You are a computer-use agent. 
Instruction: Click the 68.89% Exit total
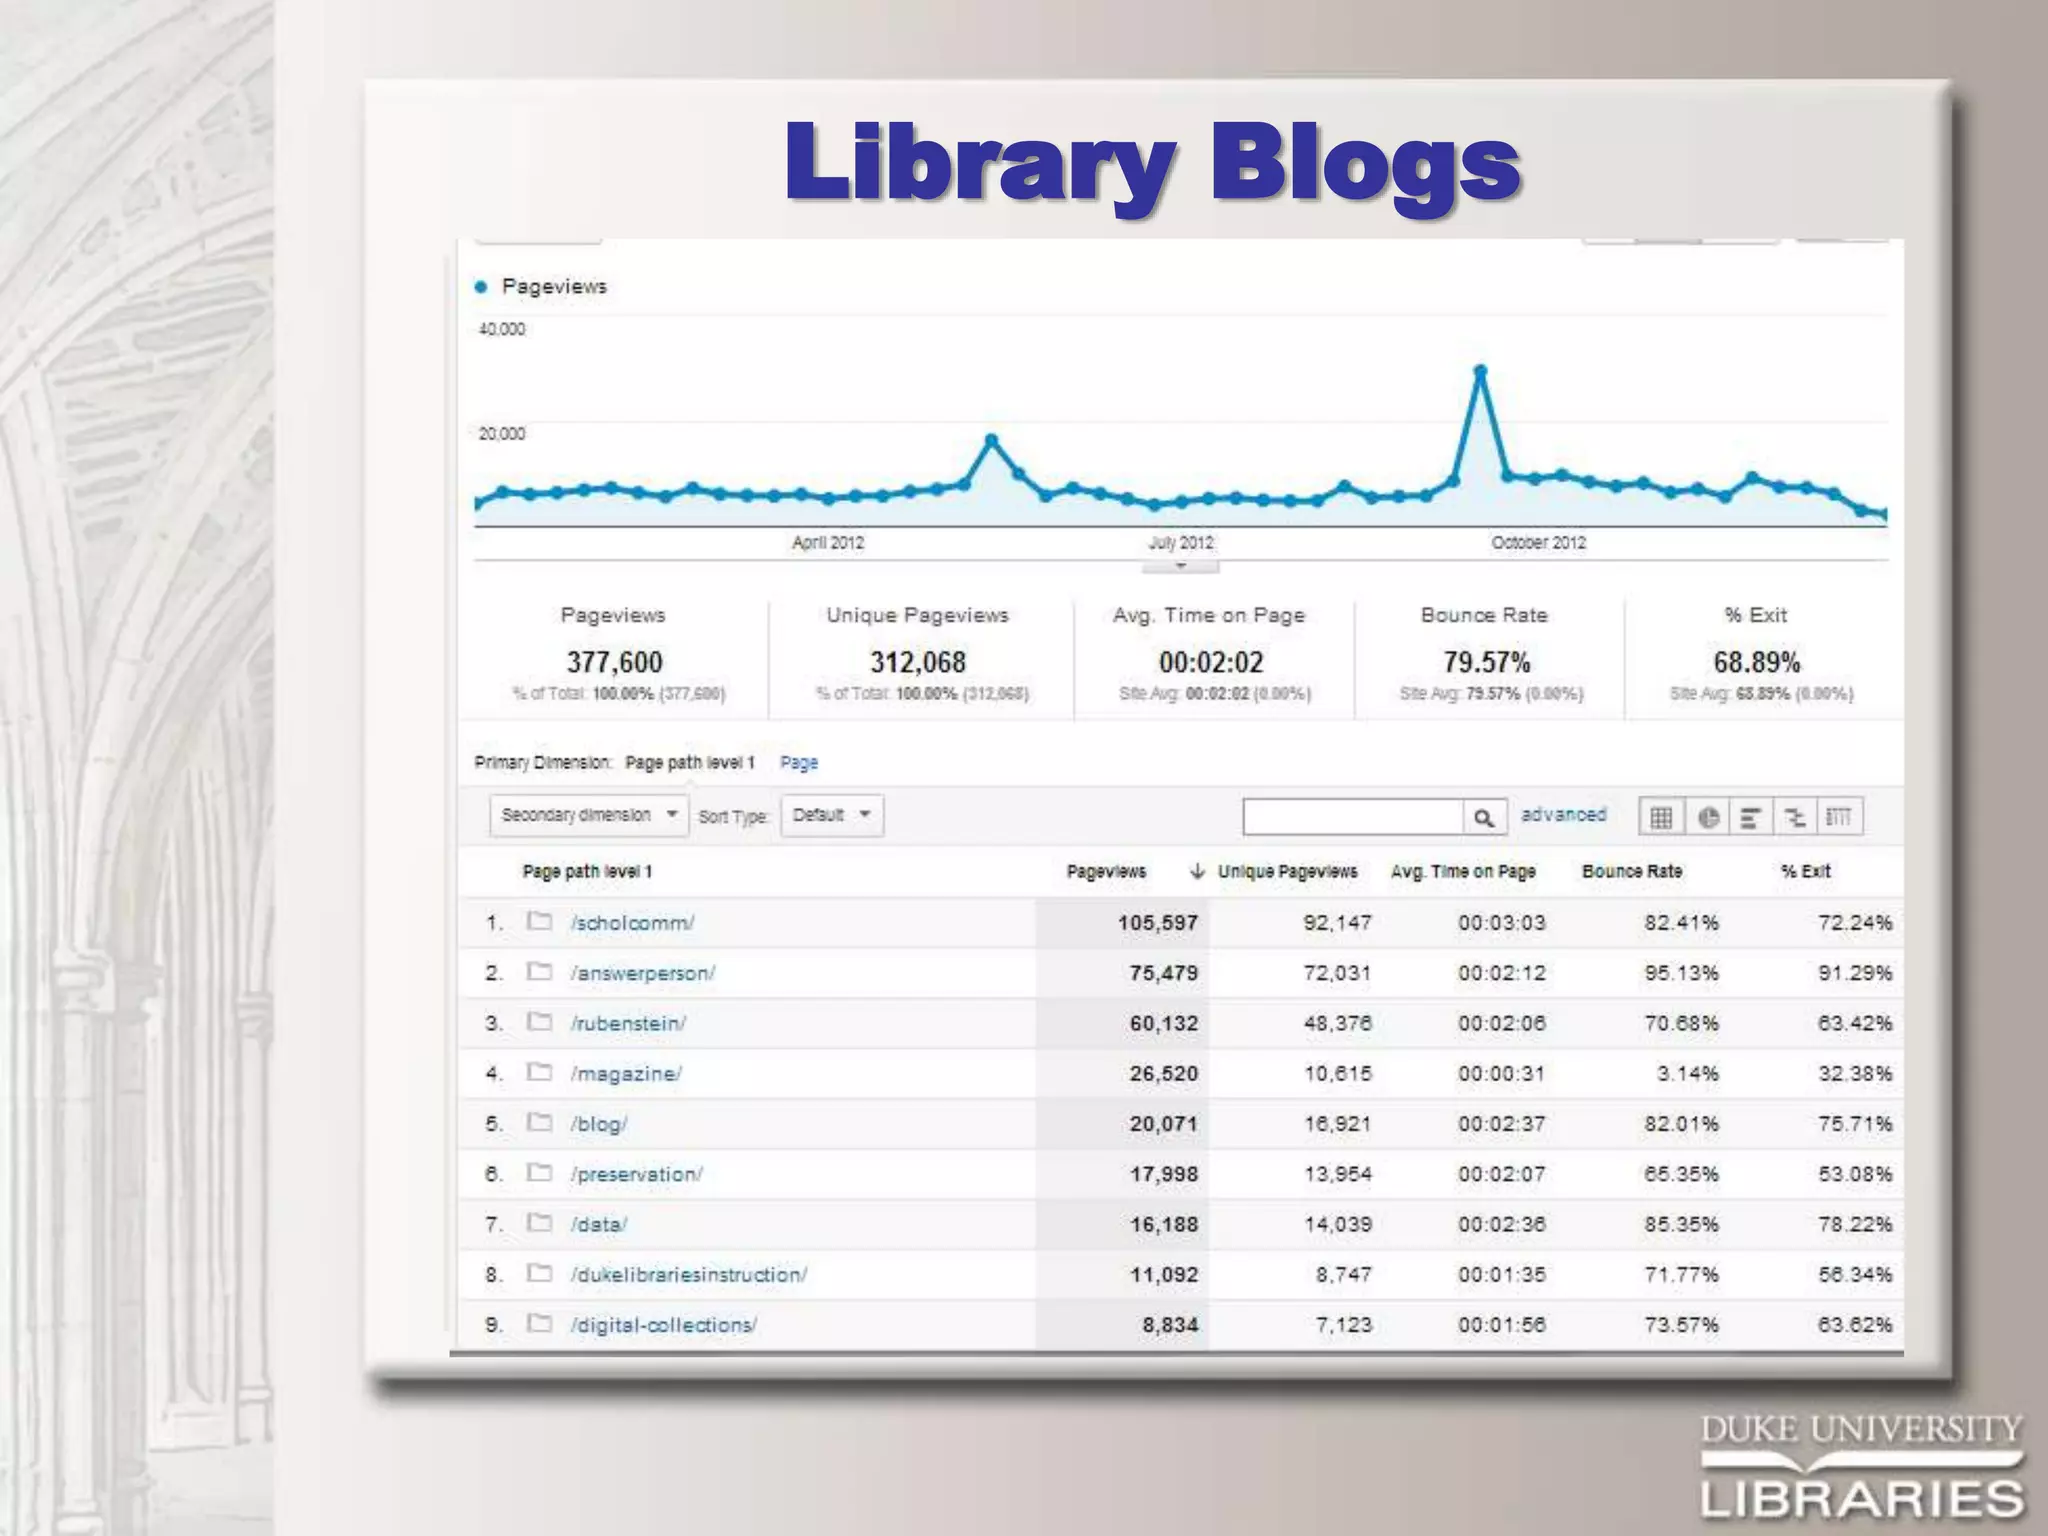point(1757,662)
